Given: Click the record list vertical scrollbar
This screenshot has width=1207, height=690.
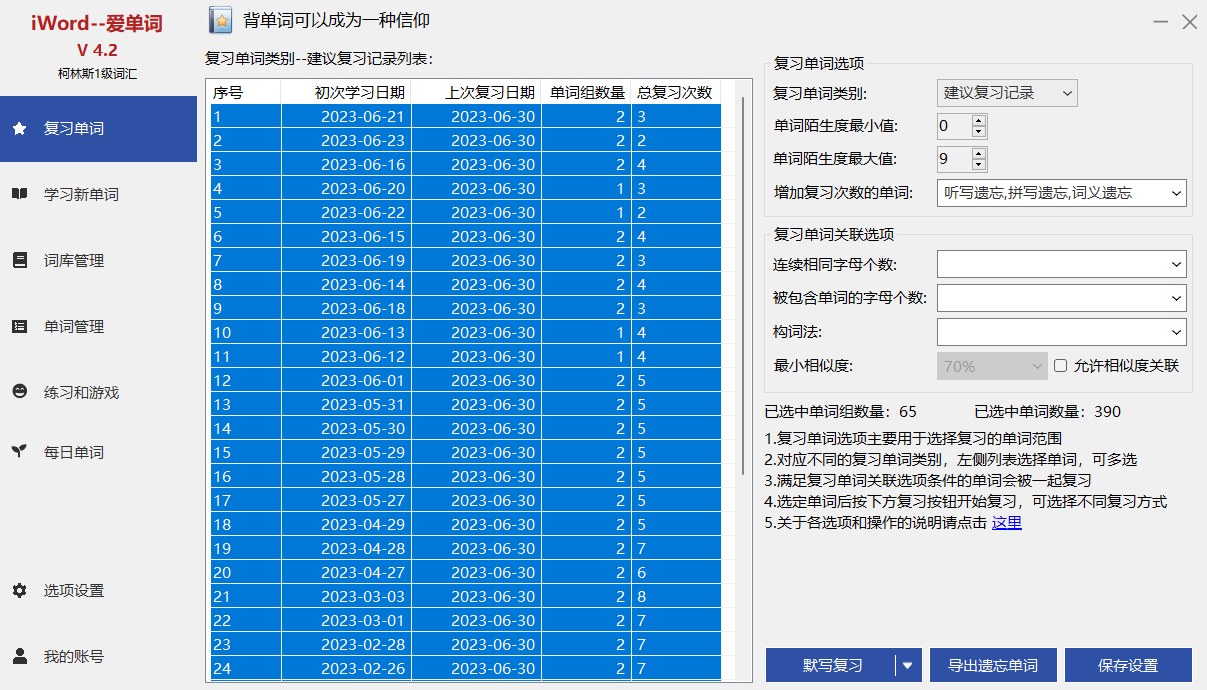Looking at the screenshot, I should click(x=742, y=300).
